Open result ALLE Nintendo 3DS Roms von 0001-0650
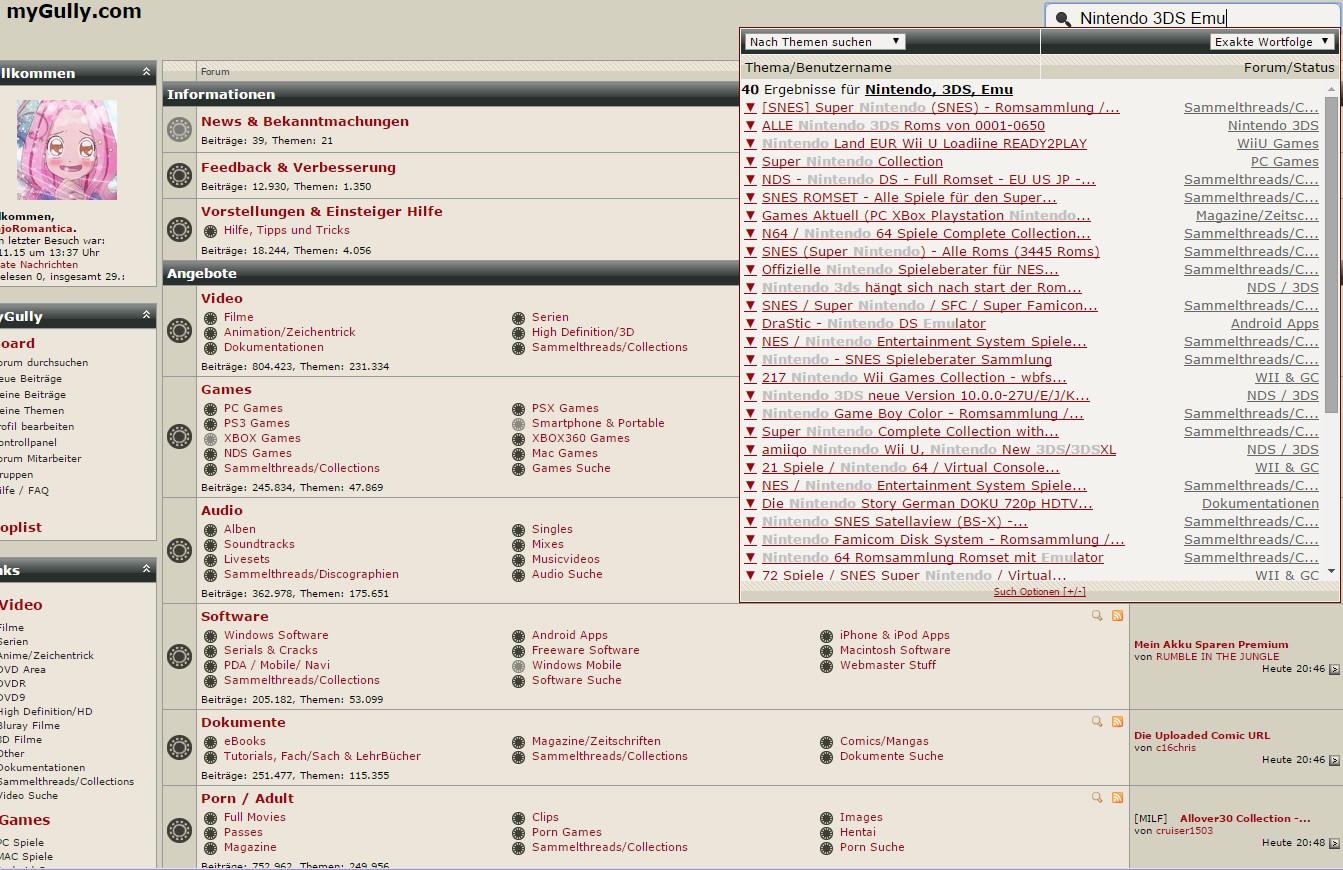The height and width of the screenshot is (870, 1343). pos(903,126)
